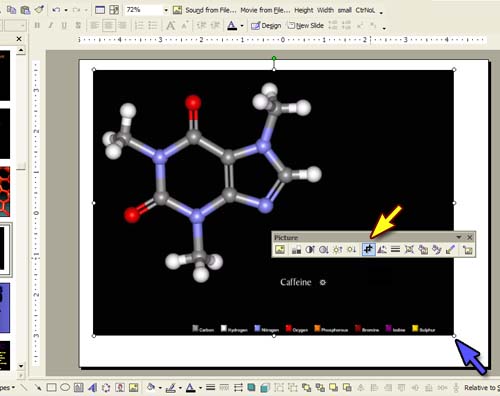Click the Design button
The height and width of the screenshot is (396, 500).
coord(266,26)
